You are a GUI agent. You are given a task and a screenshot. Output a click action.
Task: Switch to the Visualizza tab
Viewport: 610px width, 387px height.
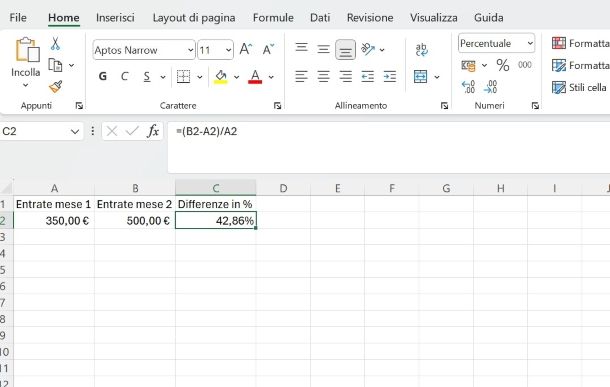pyautogui.click(x=433, y=18)
